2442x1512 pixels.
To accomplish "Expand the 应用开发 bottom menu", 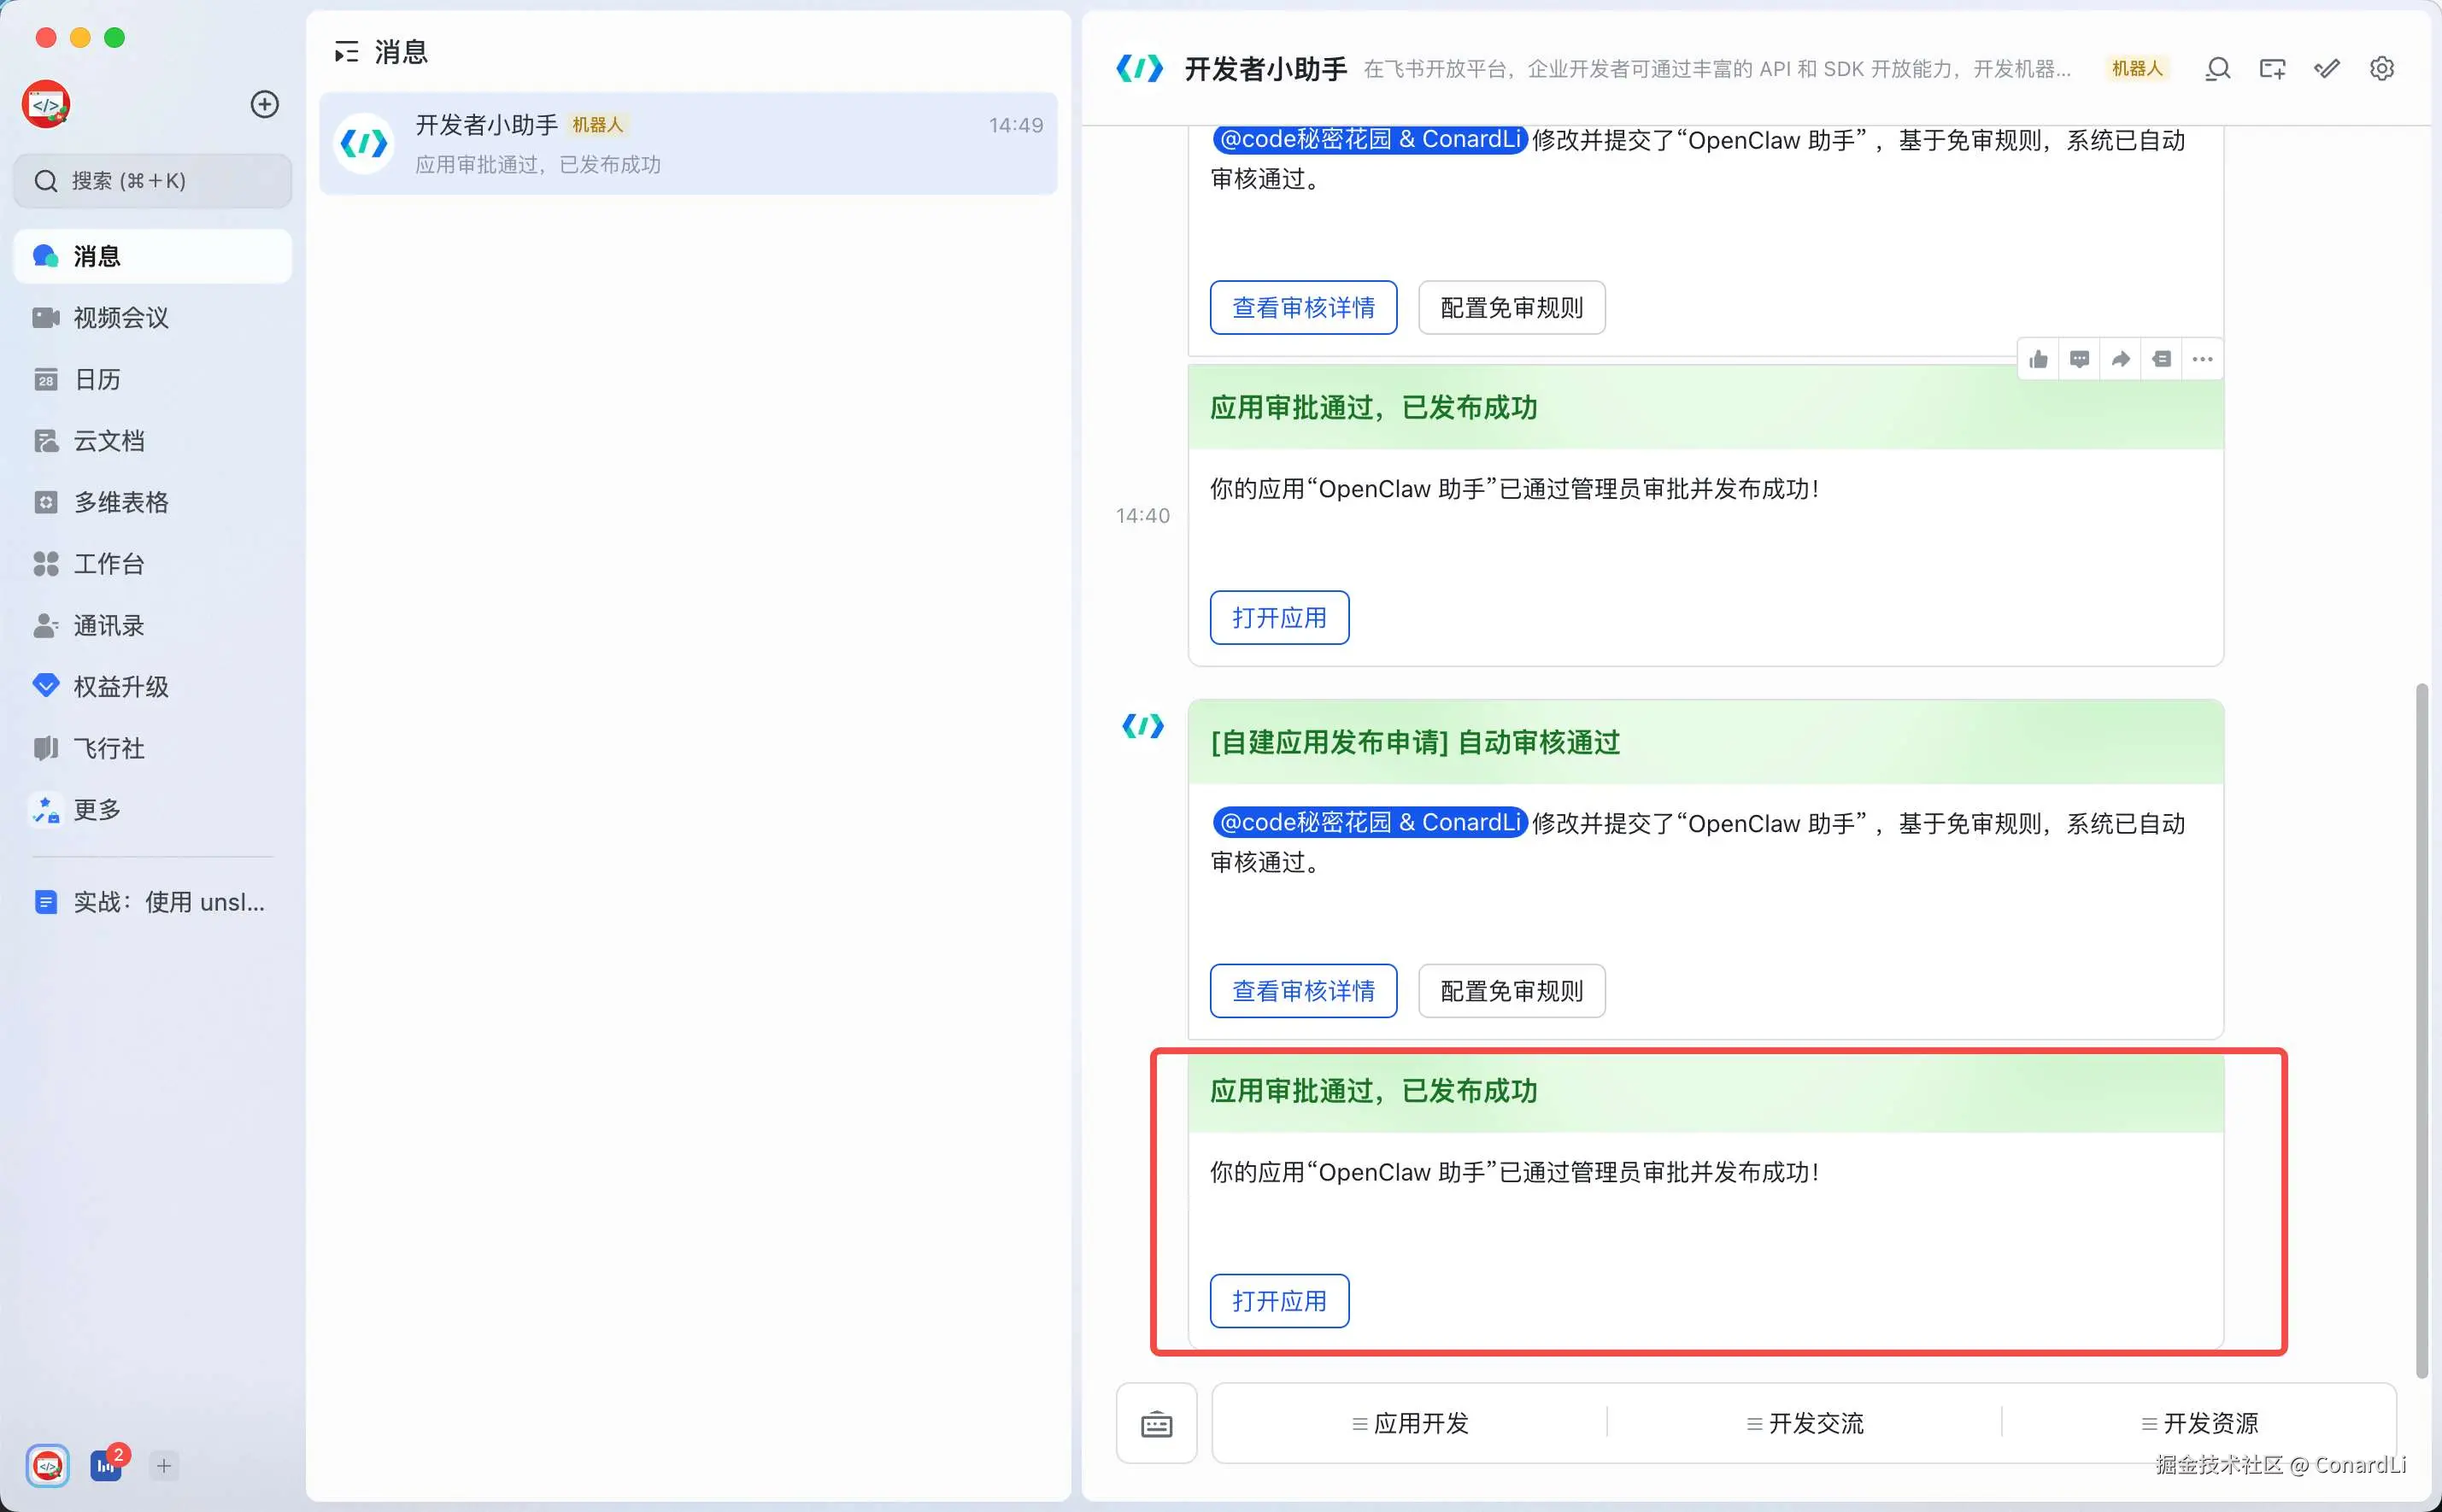I will click(1410, 1423).
